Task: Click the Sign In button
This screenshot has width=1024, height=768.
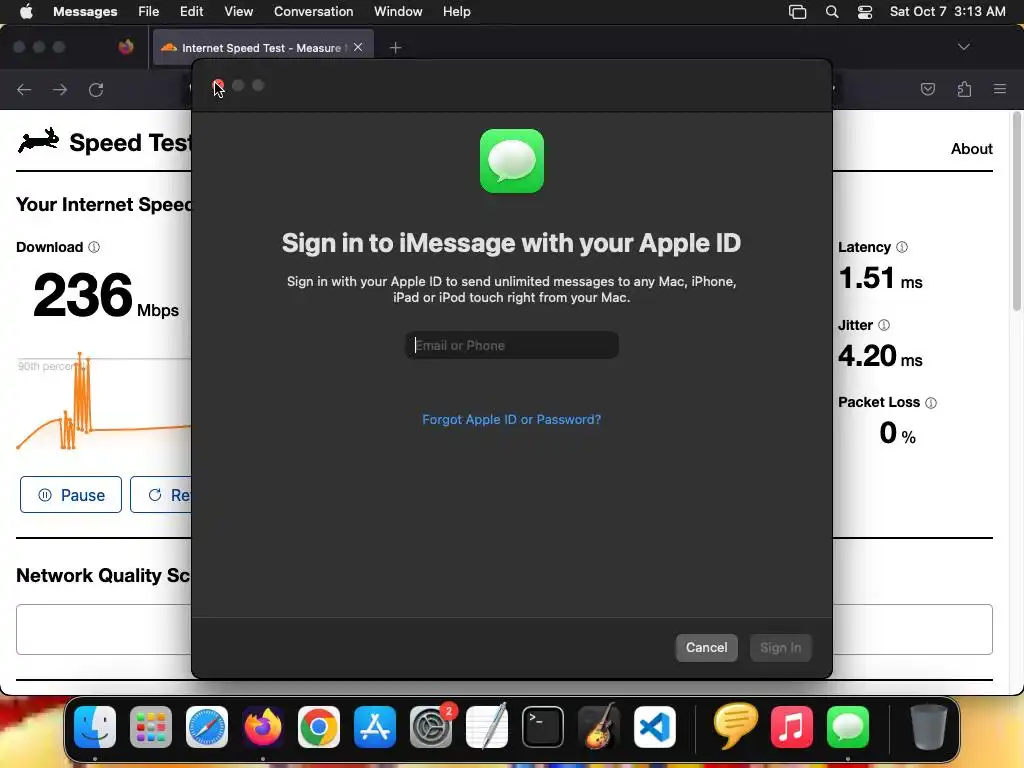Action: (x=780, y=647)
